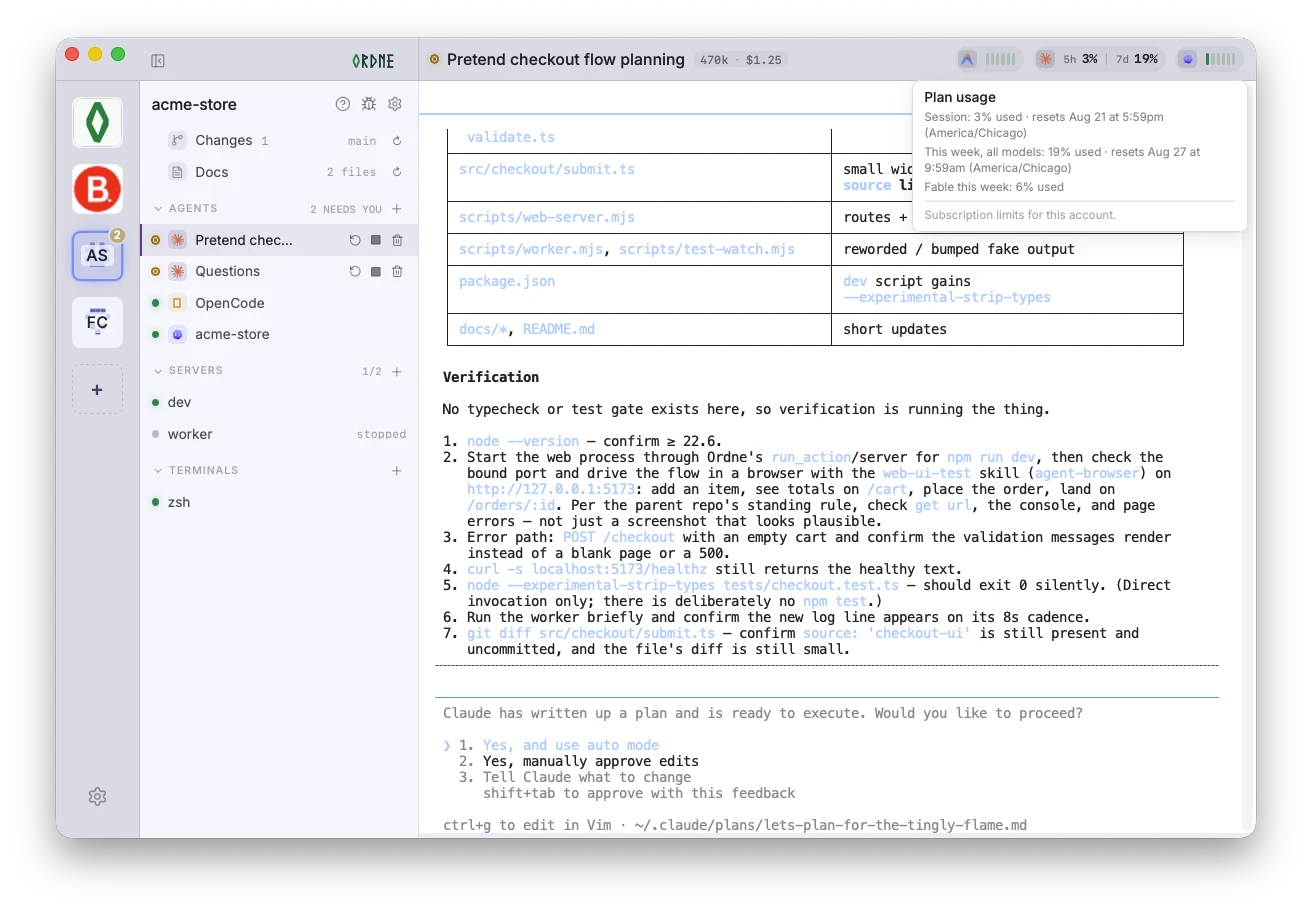Screen dimensions: 1312x912
Task: Open scripts/worker.mjs link
Action: [x=531, y=249]
